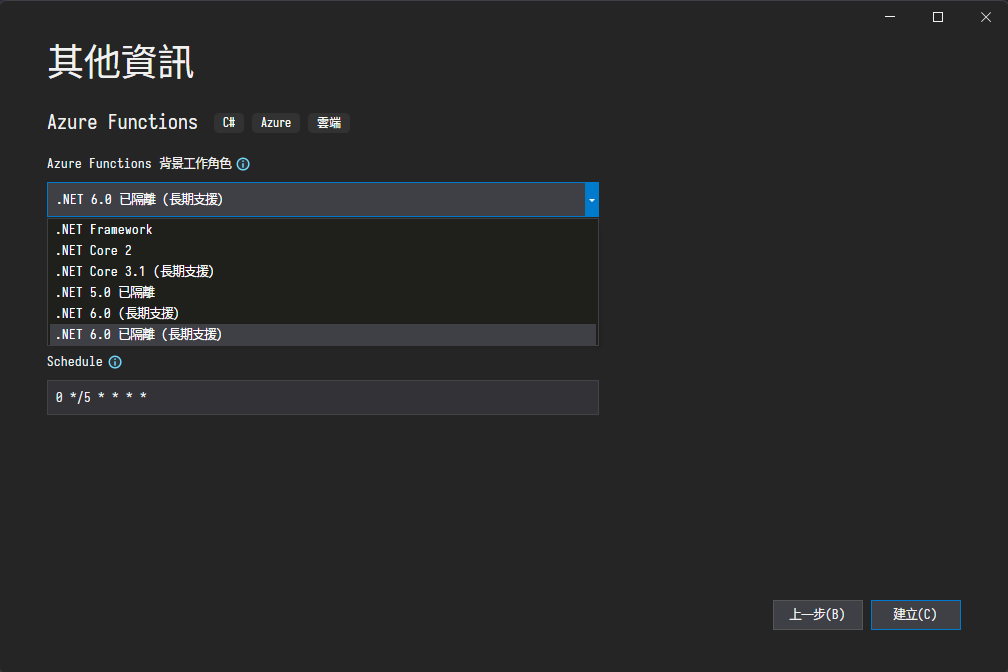Choose .NET Core 2 option
1008x672 pixels.
(323, 251)
